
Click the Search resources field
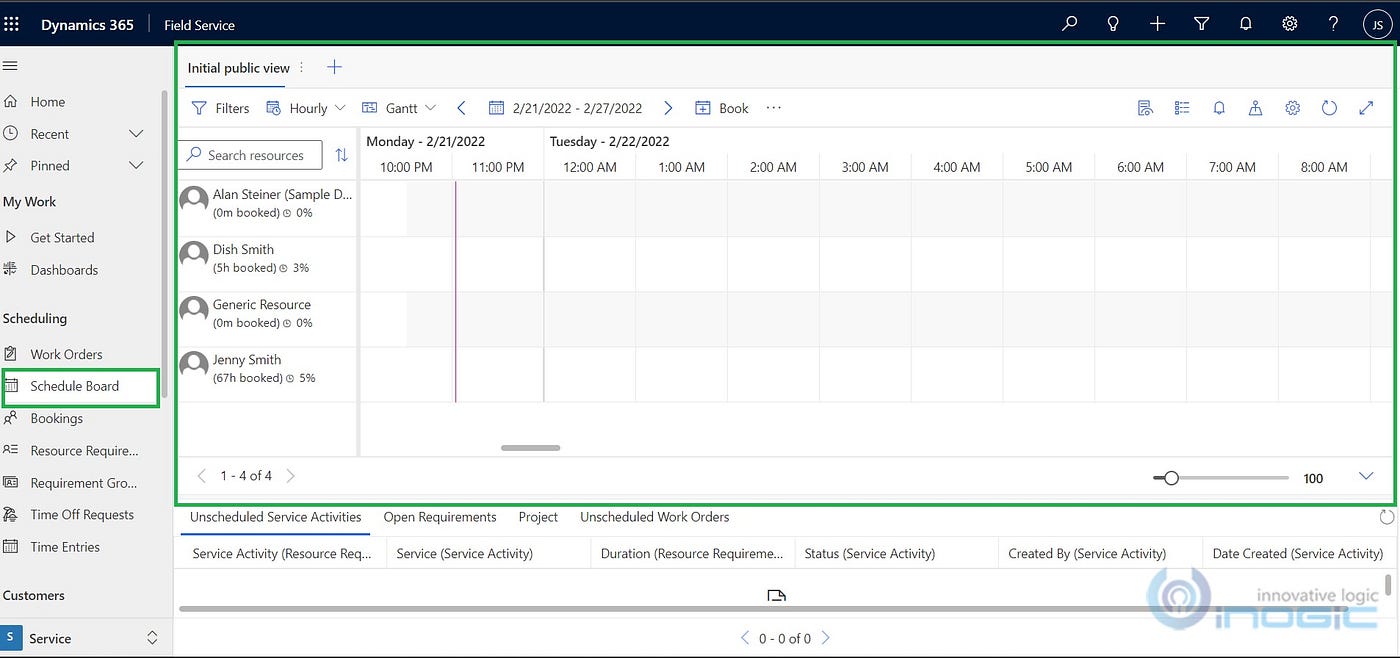pos(251,155)
